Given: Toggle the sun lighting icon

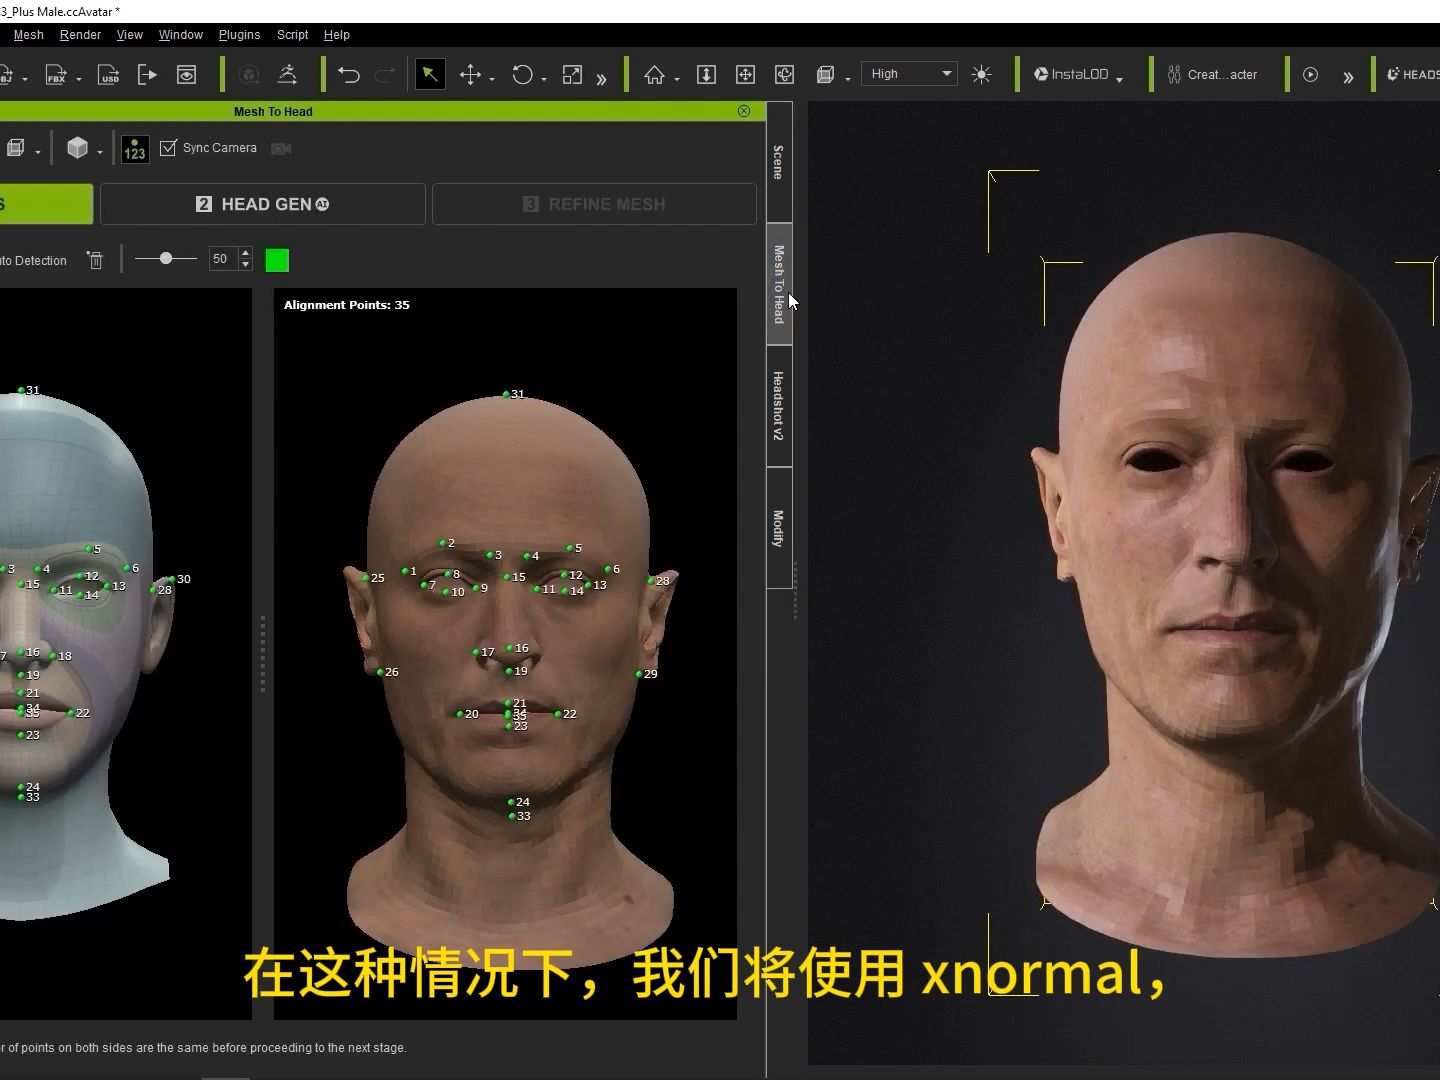Looking at the screenshot, I should (981, 75).
